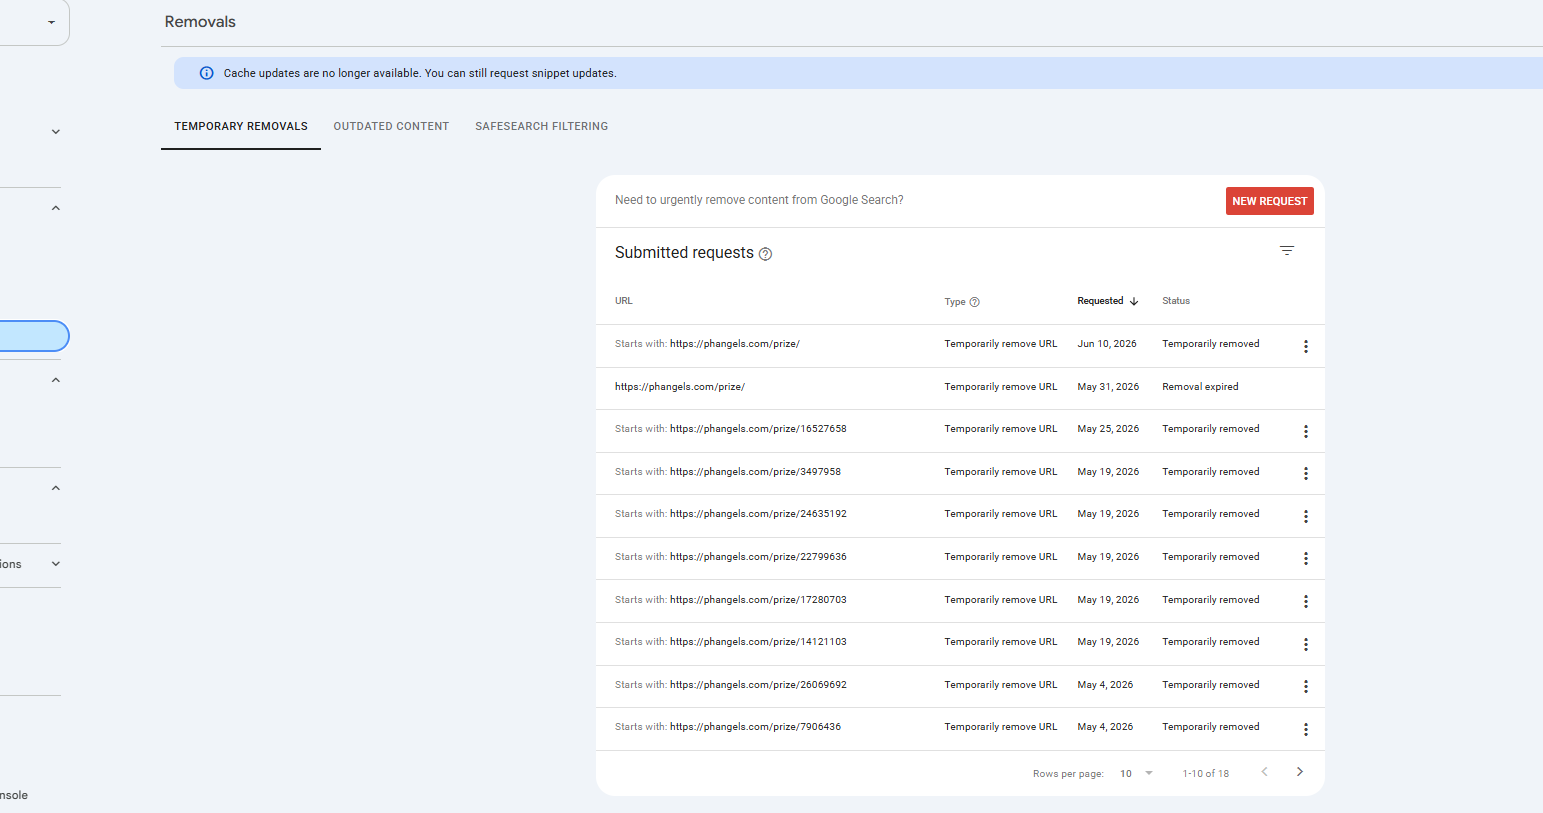Collapse the sidebar section just above the "ions" row
This screenshot has width=1543, height=813.
tap(56, 488)
